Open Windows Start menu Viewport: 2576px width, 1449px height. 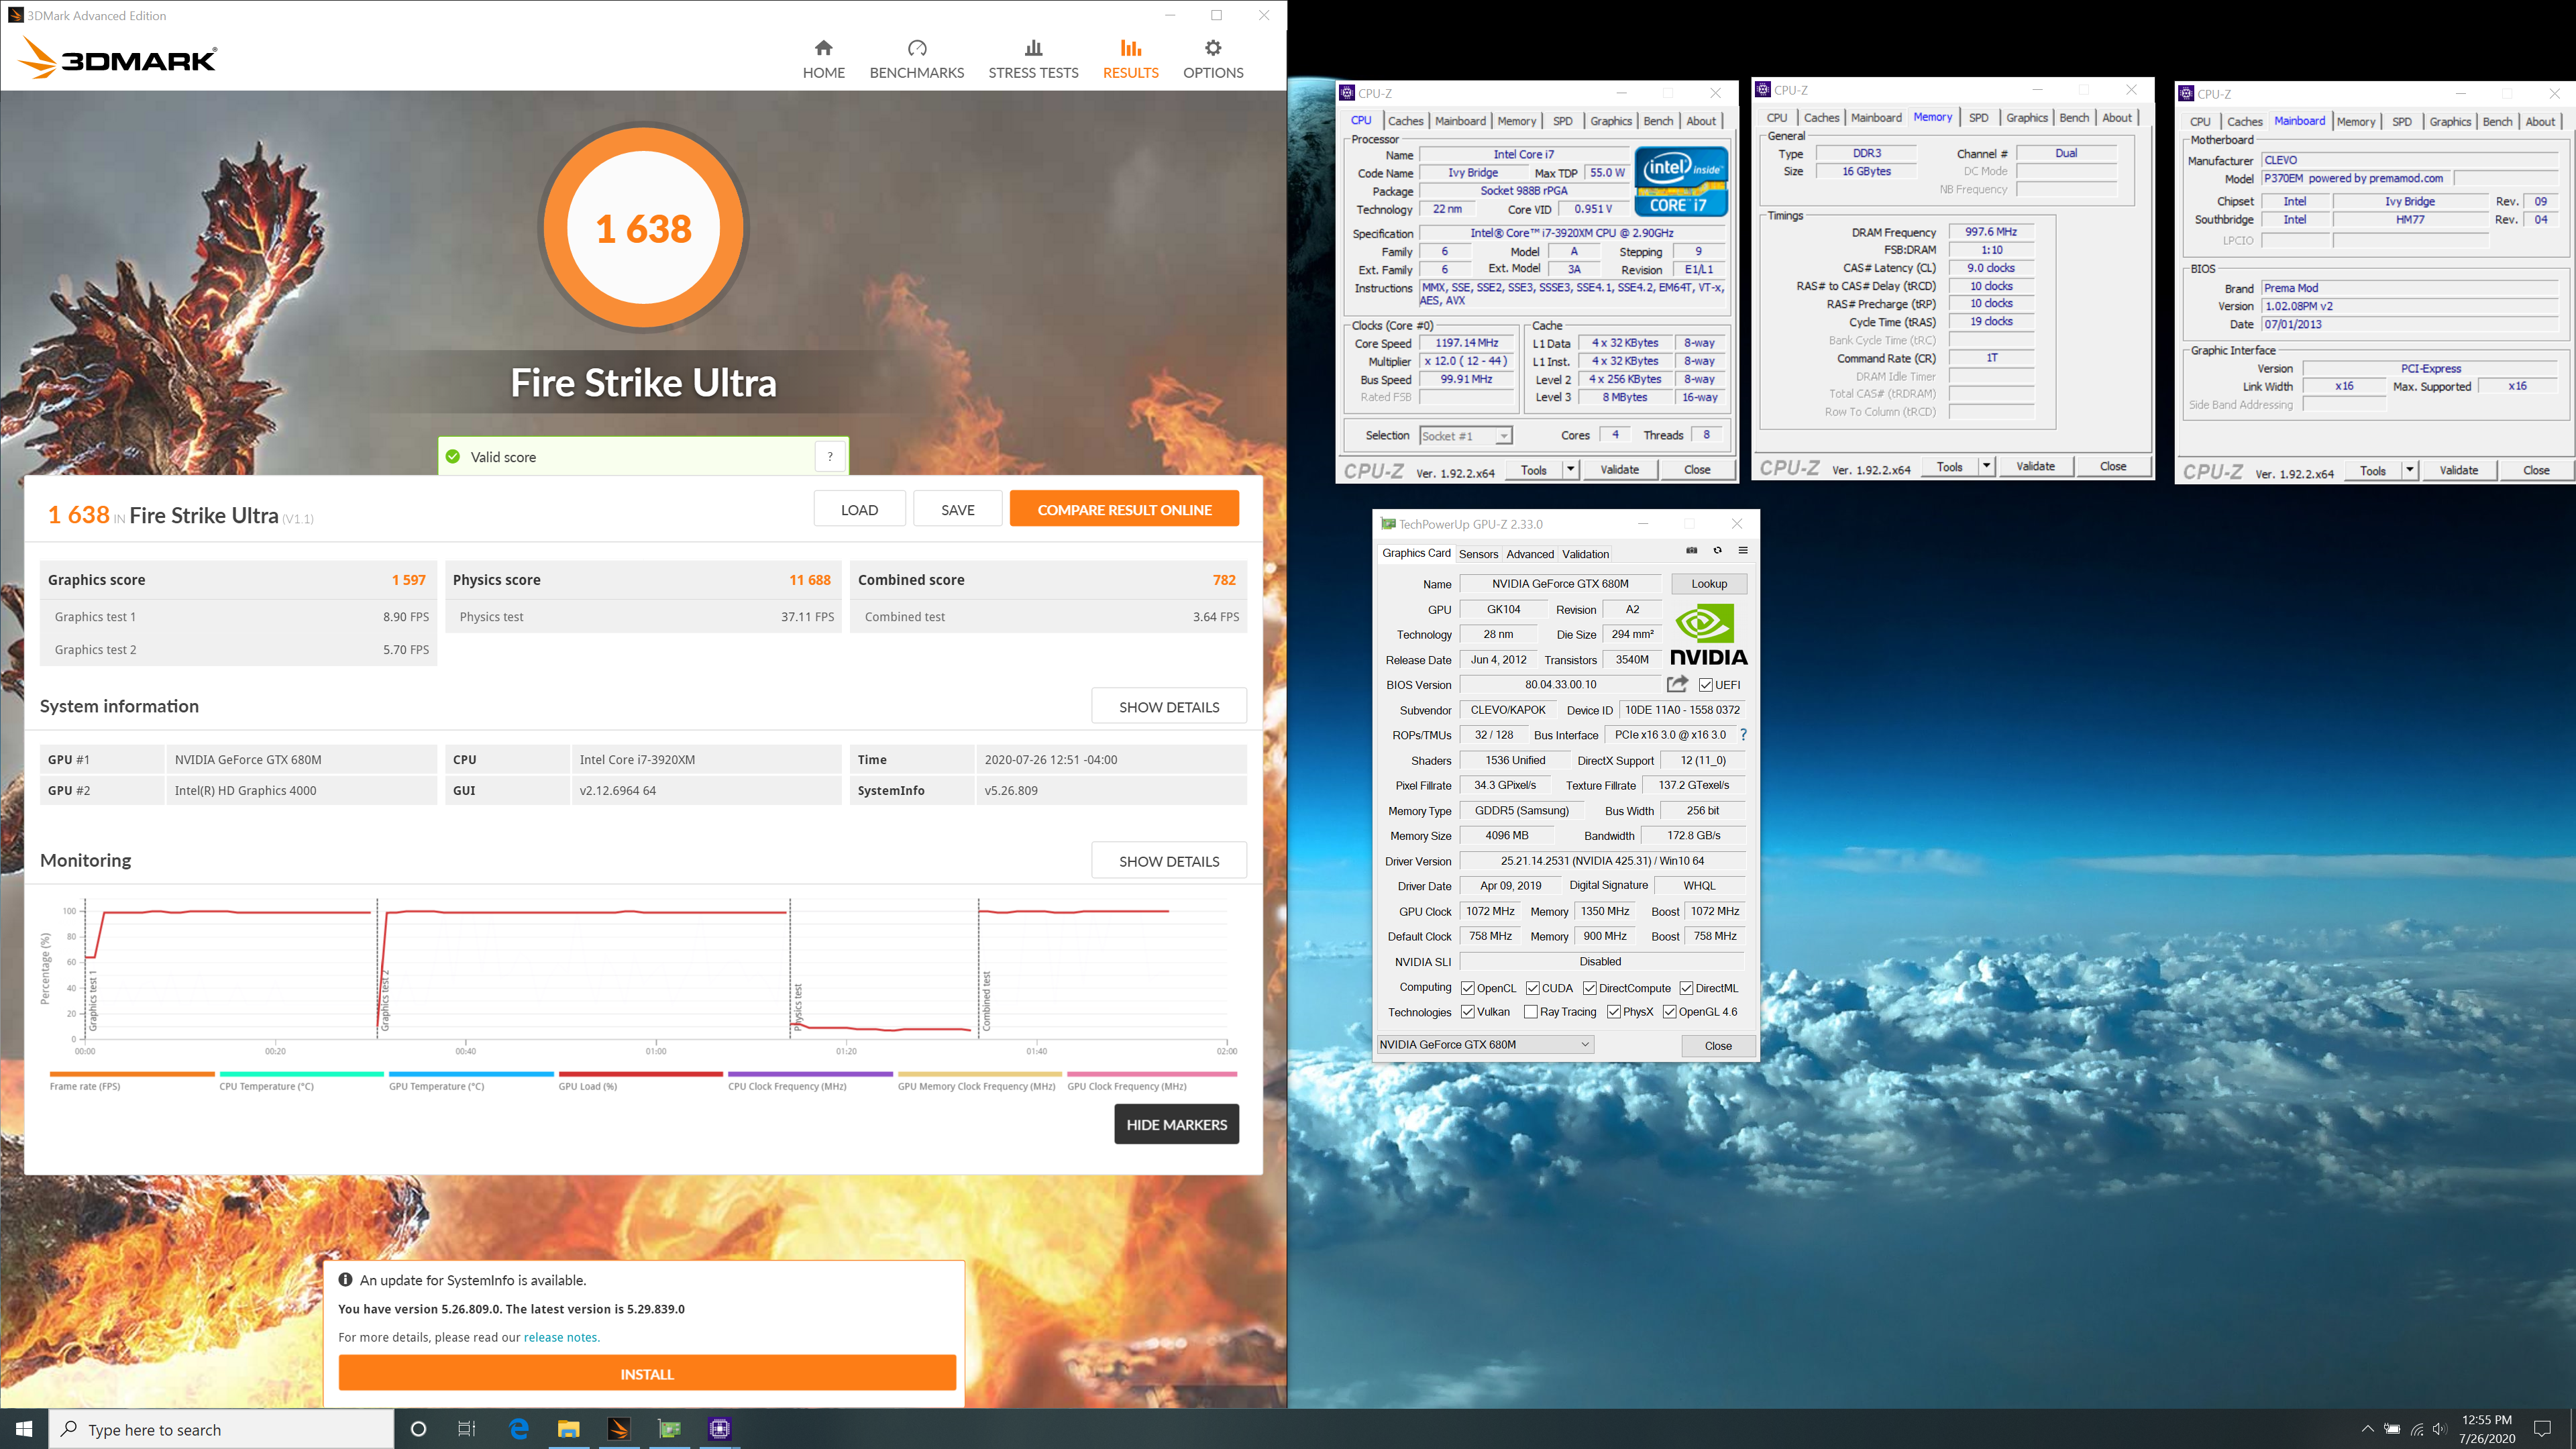(x=24, y=1429)
